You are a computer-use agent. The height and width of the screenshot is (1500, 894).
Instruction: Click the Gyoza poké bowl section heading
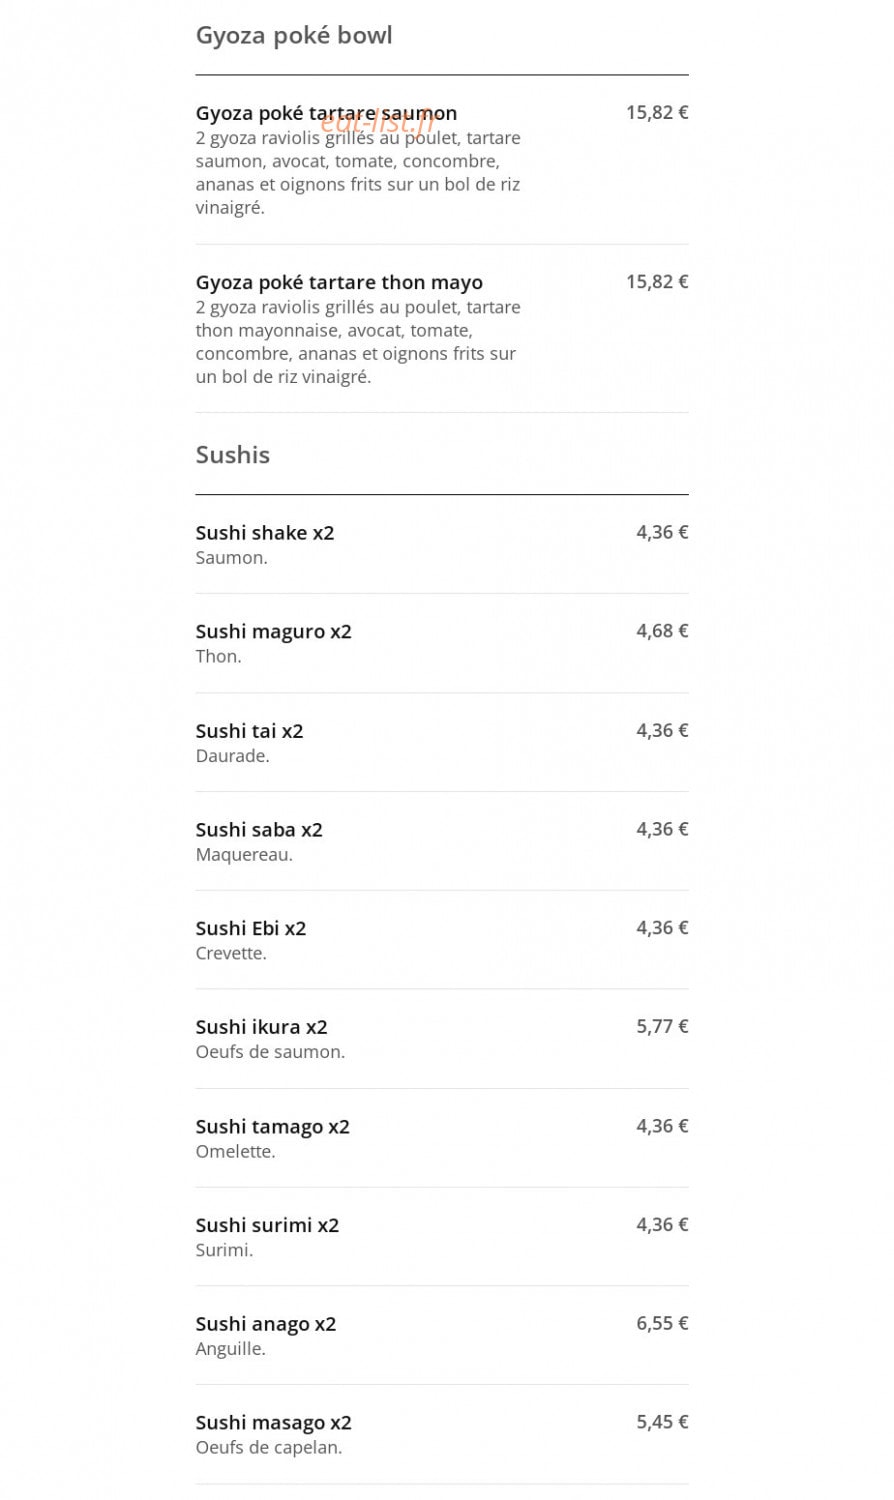[294, 36]
